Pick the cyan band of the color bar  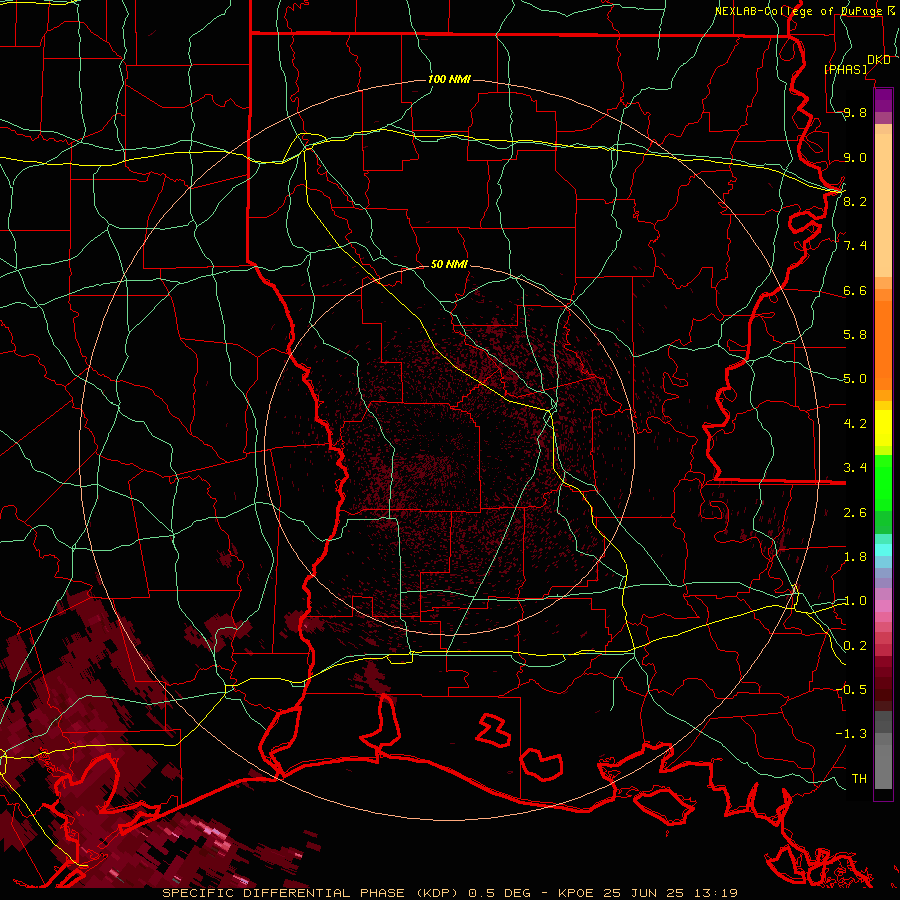coord(883,550)
